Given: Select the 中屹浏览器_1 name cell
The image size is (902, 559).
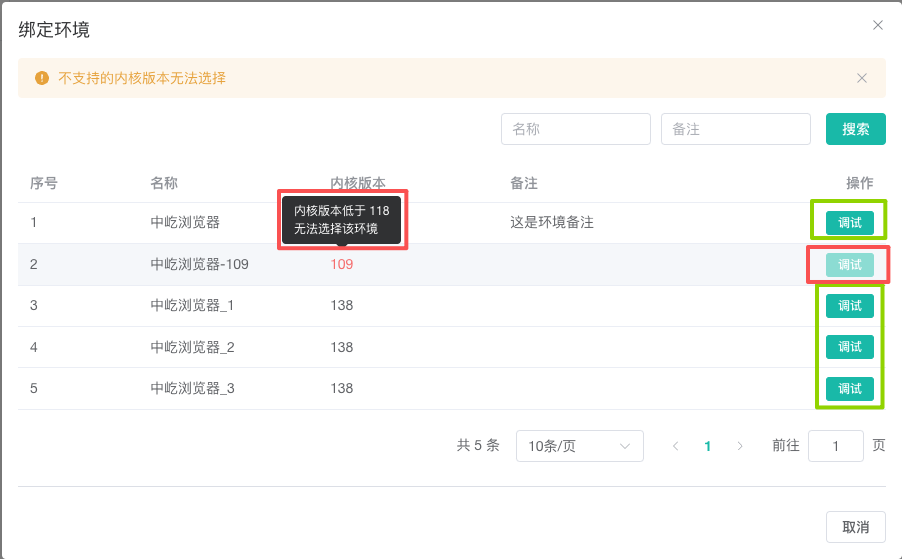Looking at the screenshot, I should coord(192,305).
